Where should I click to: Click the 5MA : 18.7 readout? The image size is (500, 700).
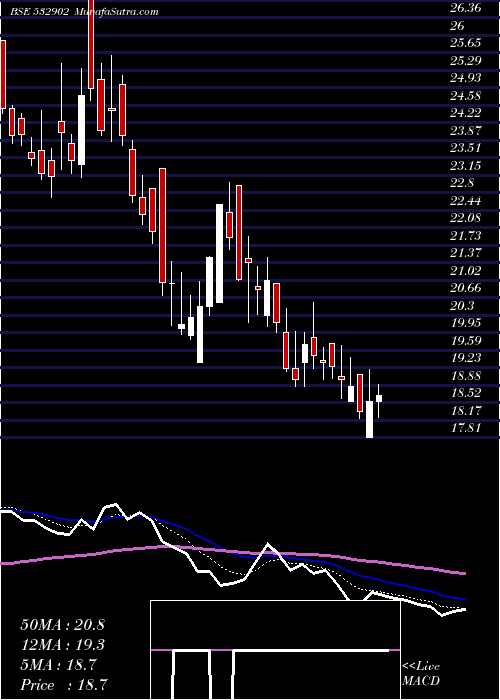(58, 665)
